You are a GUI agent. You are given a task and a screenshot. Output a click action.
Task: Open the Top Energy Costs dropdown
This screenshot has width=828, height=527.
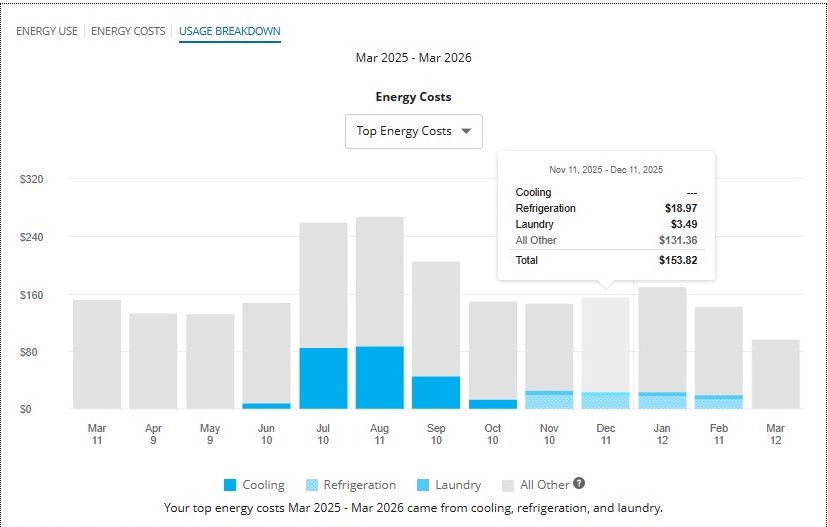[x=413, y=131]
